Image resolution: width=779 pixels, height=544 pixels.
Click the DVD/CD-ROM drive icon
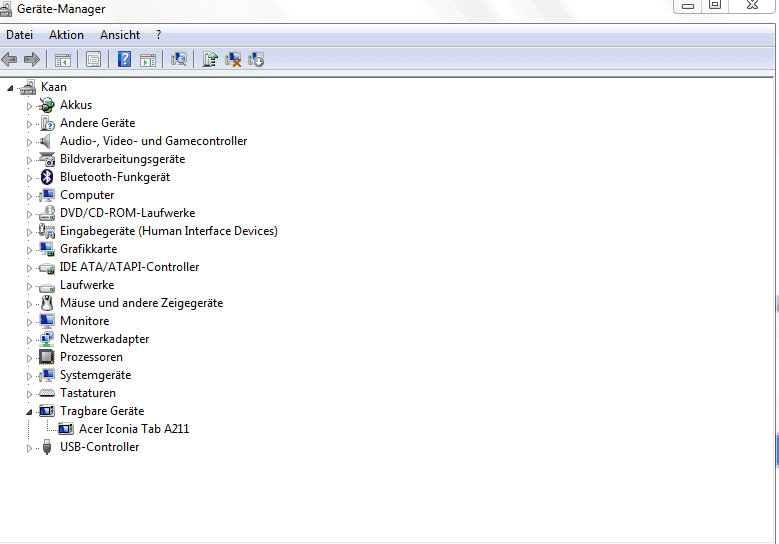[47, 213]
